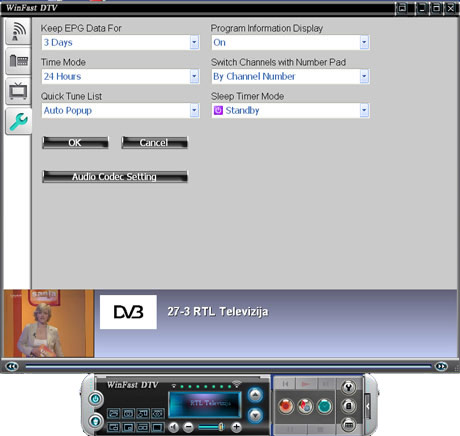Adjust the volume slider on the remote
The image size is (460, 436).
tap(211, 427)
